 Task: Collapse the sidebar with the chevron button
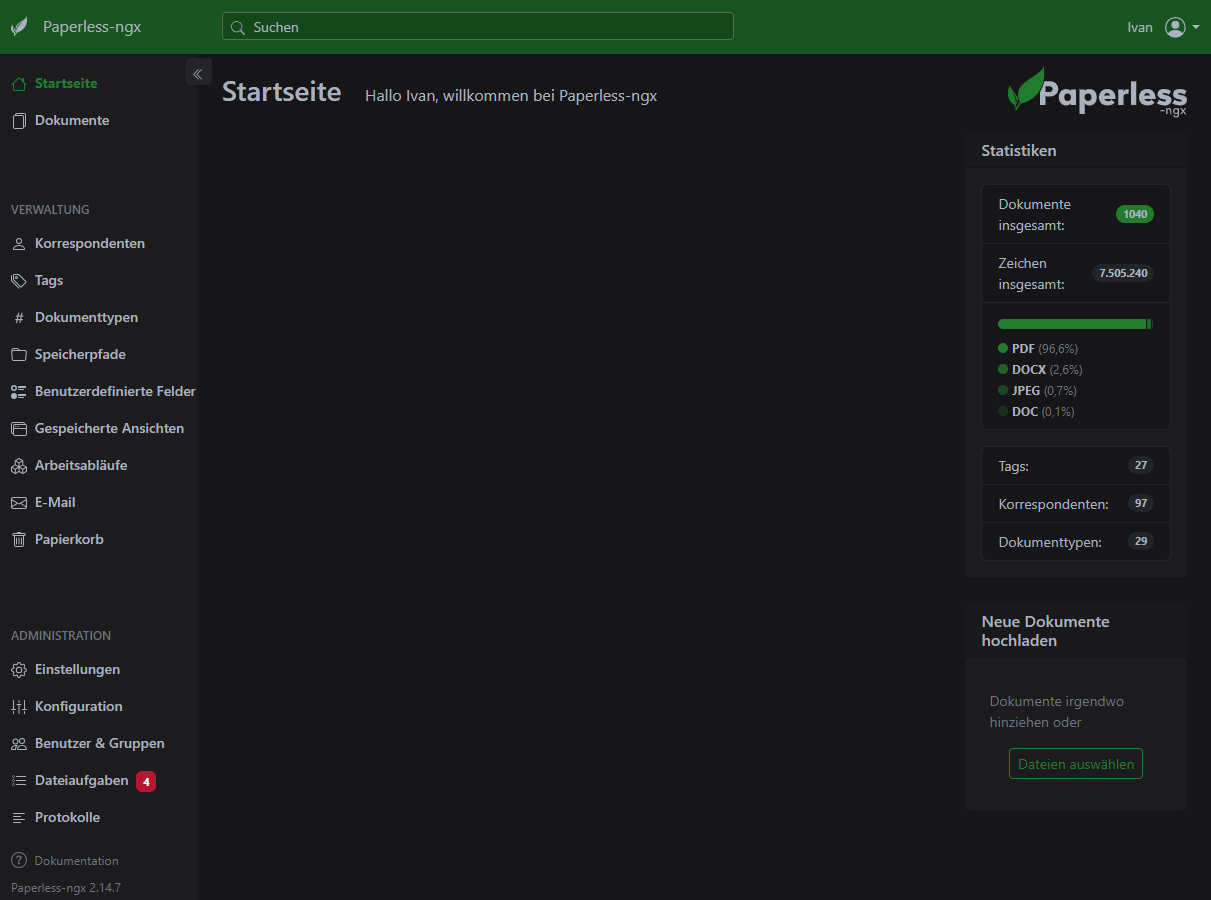point(198,71)
